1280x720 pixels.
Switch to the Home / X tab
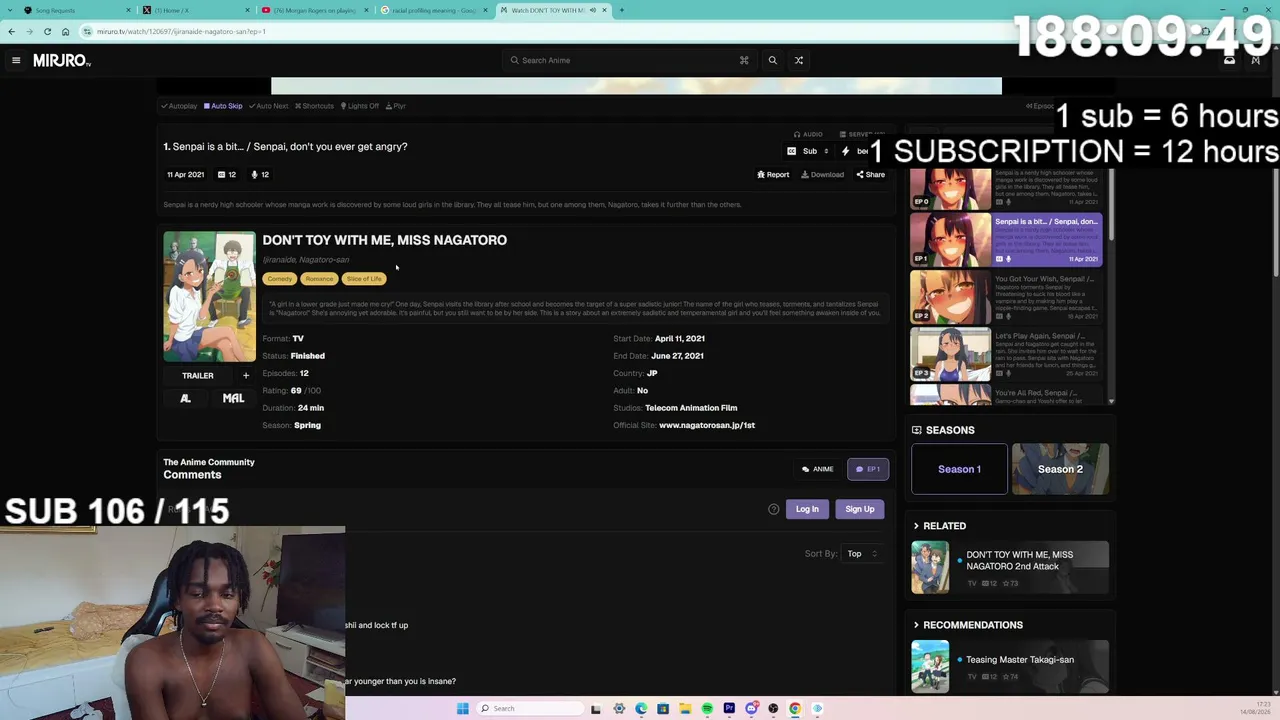tap(195, 10)
